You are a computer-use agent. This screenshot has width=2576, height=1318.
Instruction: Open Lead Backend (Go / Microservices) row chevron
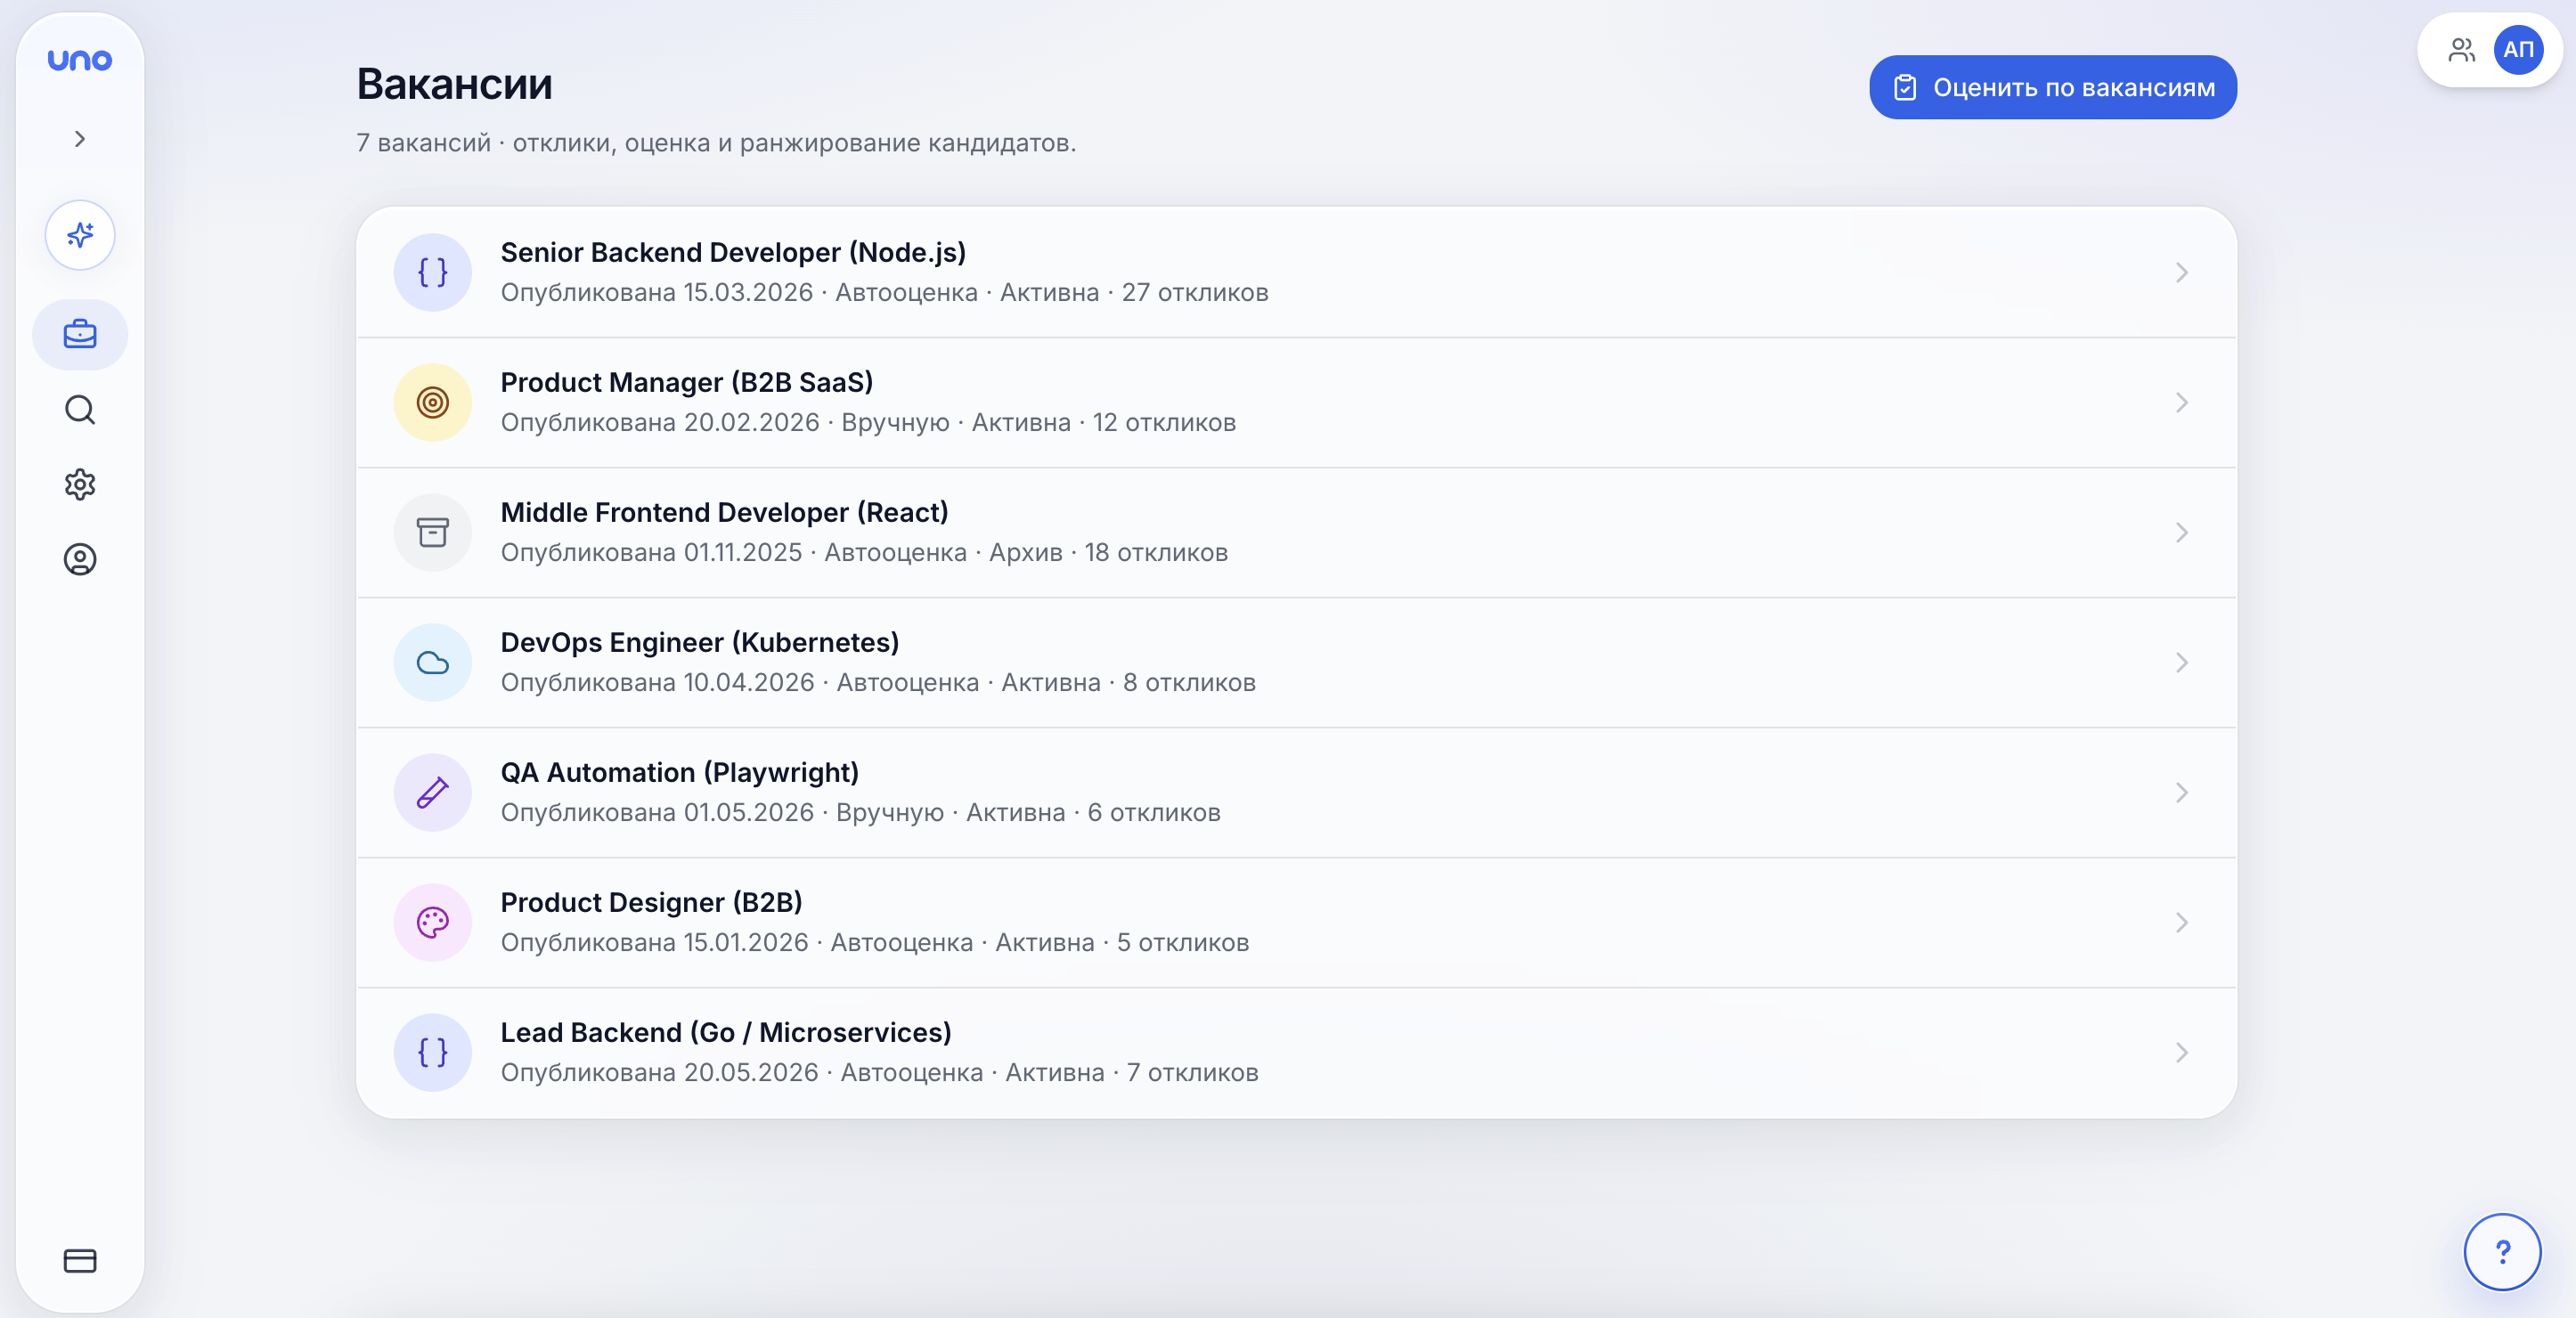(x=2181, y=1052)
